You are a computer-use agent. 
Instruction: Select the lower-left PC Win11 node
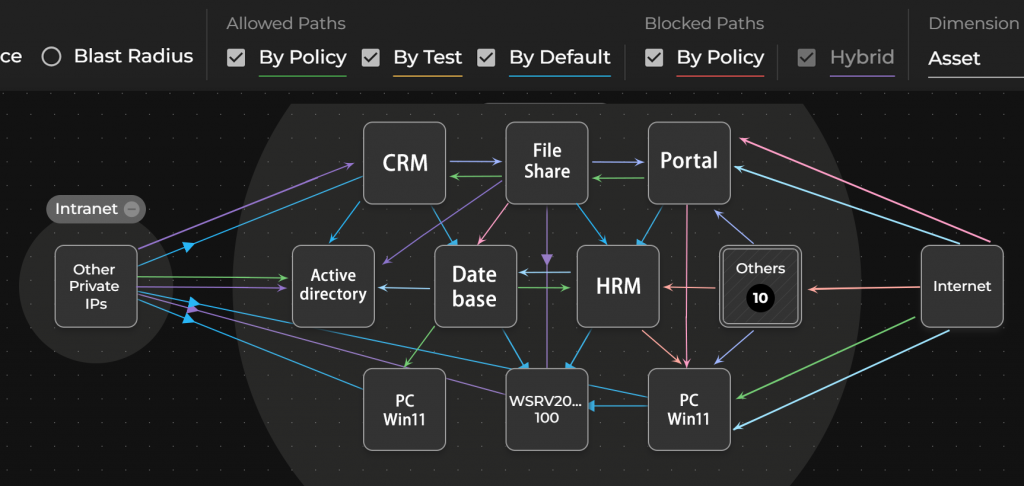click(x=405, y=409)
